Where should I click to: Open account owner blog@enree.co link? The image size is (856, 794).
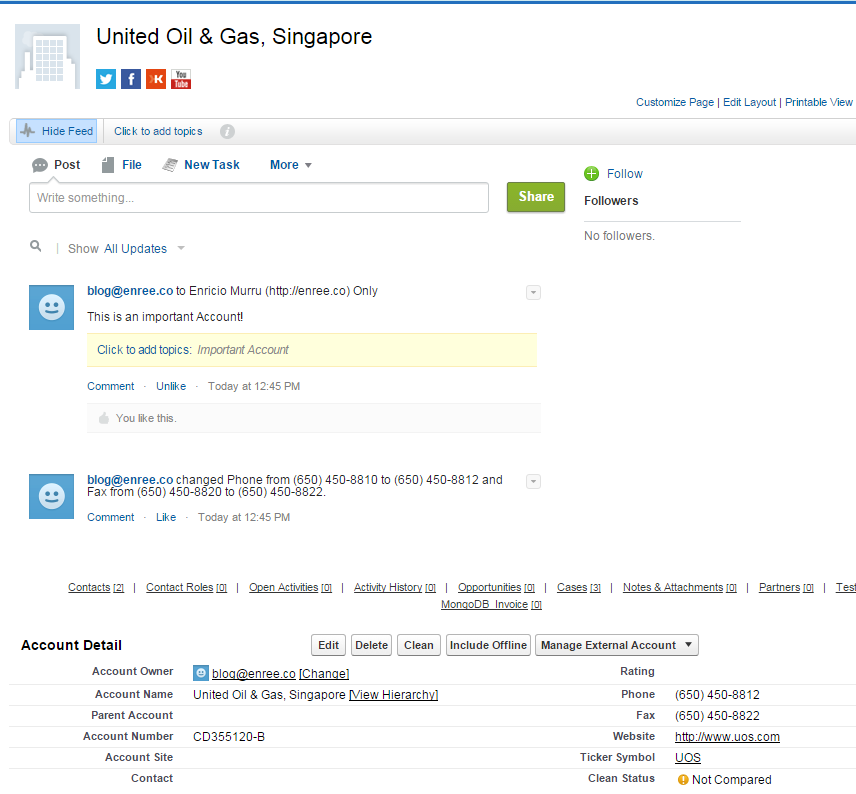(x=254, y=674)
